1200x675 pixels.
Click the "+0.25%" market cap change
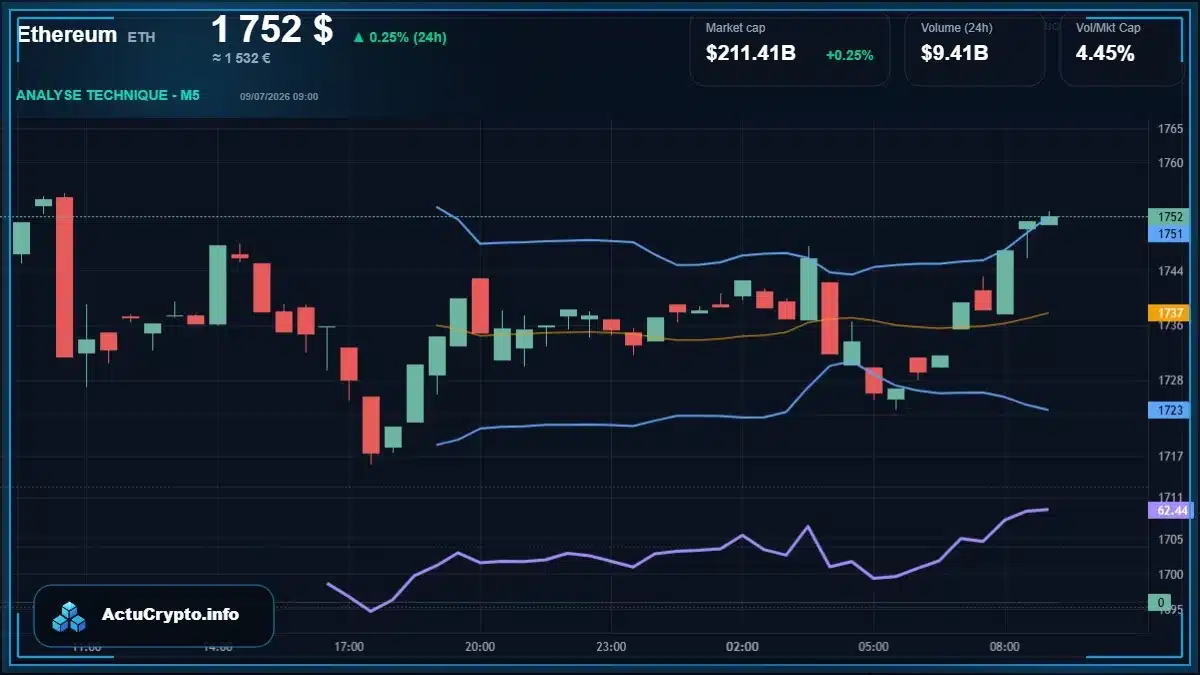(849, 55)
